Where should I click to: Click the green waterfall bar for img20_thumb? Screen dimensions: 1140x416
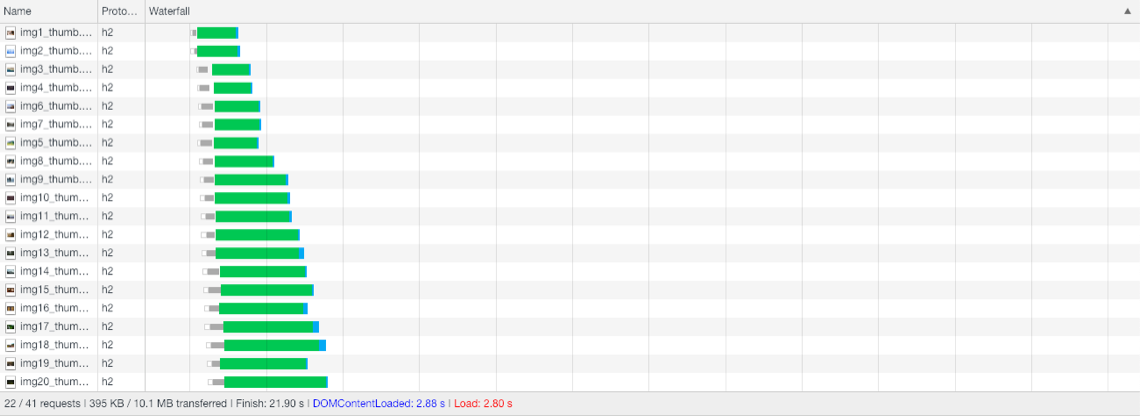[275, 382]
